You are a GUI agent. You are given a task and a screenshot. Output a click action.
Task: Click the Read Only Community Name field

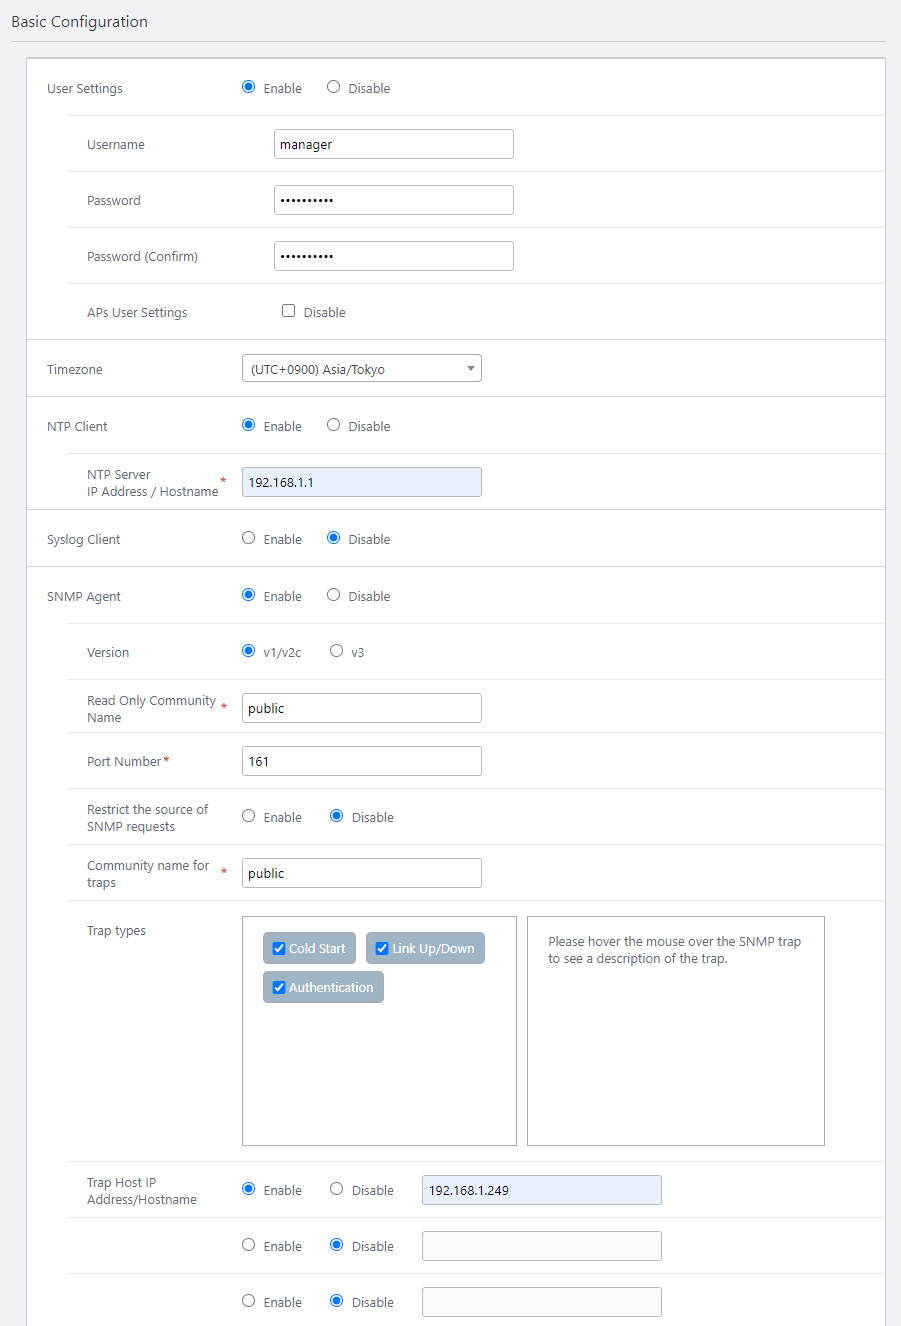point(361,708)
